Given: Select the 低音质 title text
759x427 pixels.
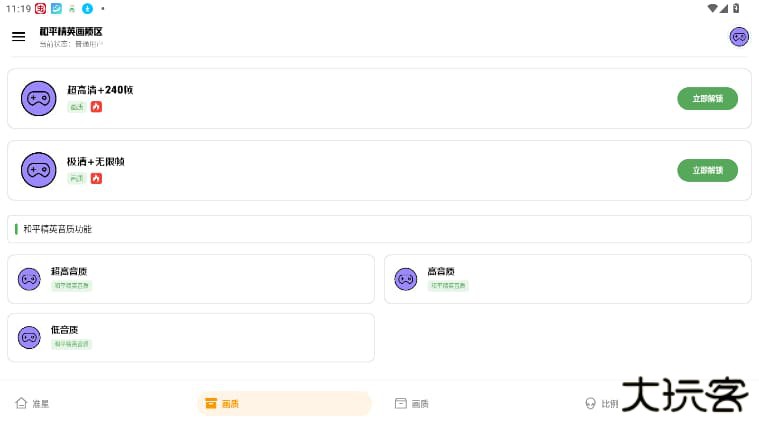Looking at the screenshot, I should click(x=64, y=330).
